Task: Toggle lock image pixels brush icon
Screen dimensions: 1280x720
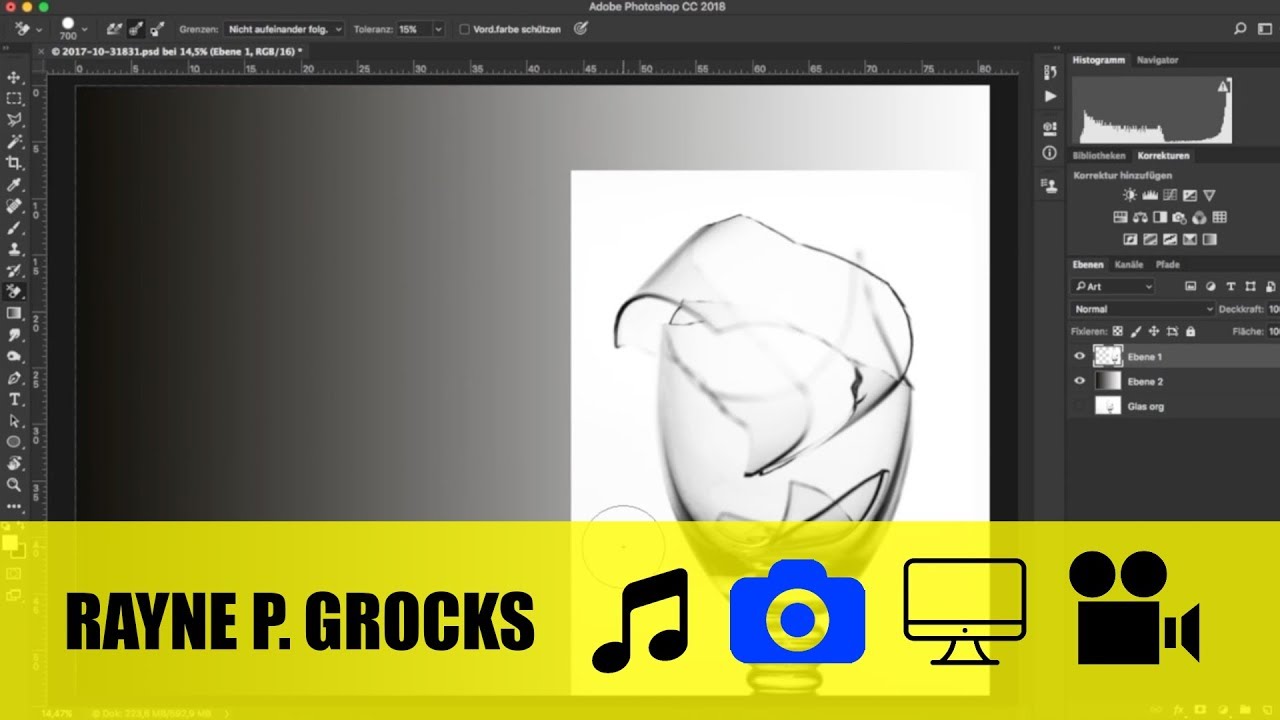Action: pyautogui.click(x=1136, y=331)
